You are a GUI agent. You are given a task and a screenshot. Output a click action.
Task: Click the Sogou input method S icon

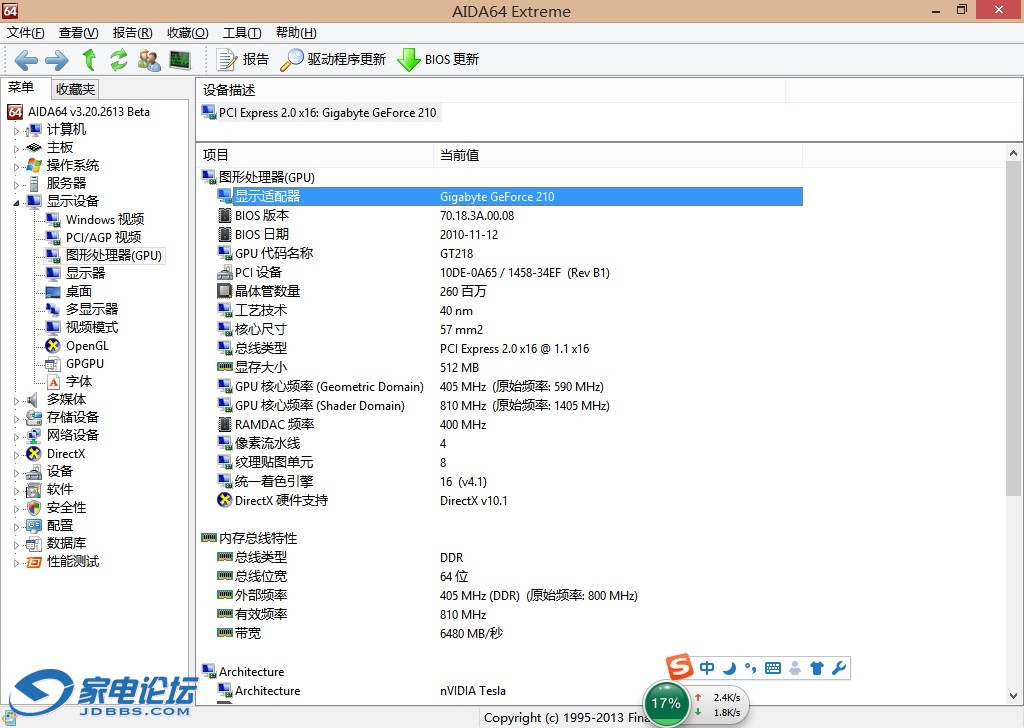680,668
